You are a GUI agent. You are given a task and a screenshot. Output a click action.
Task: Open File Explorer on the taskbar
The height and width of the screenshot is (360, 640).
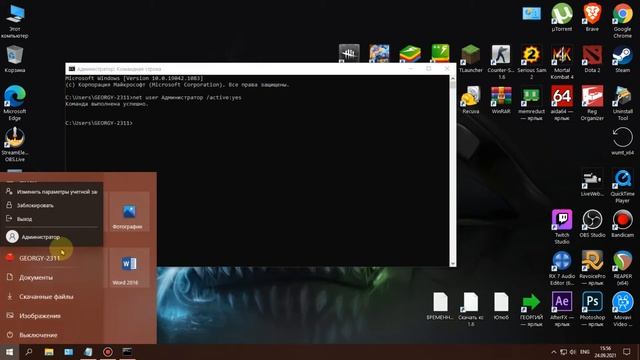[49, 352]
